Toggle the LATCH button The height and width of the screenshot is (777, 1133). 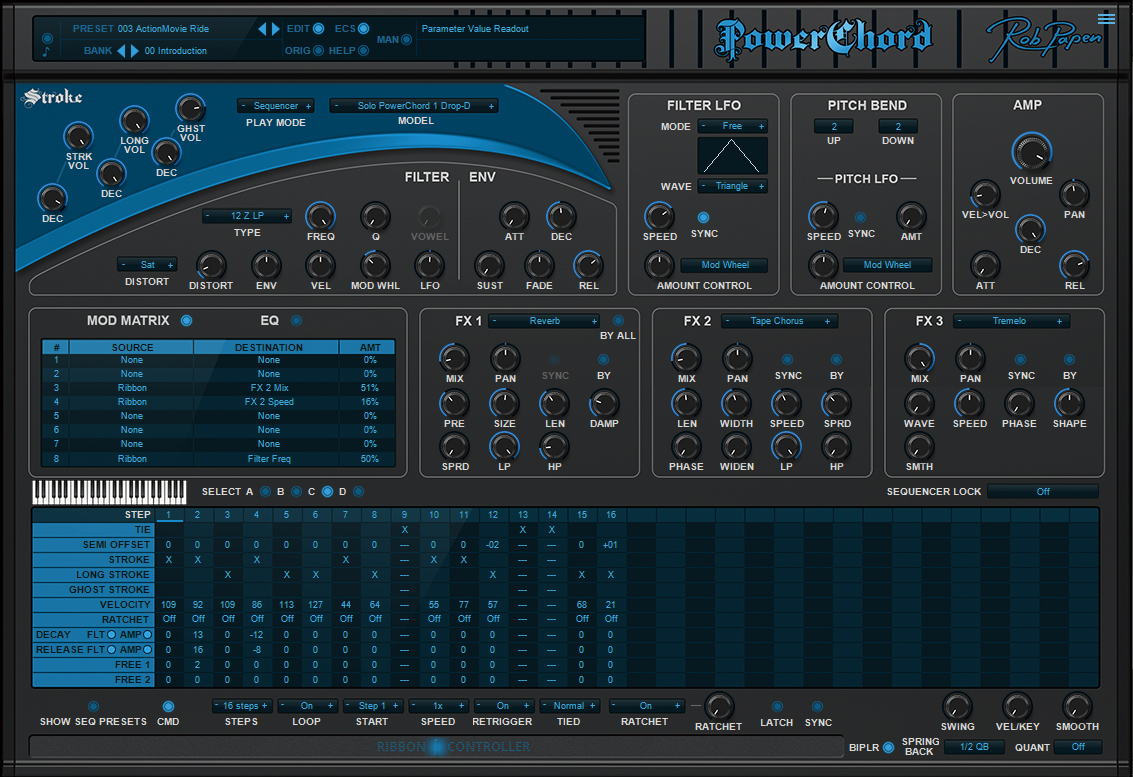777,706
